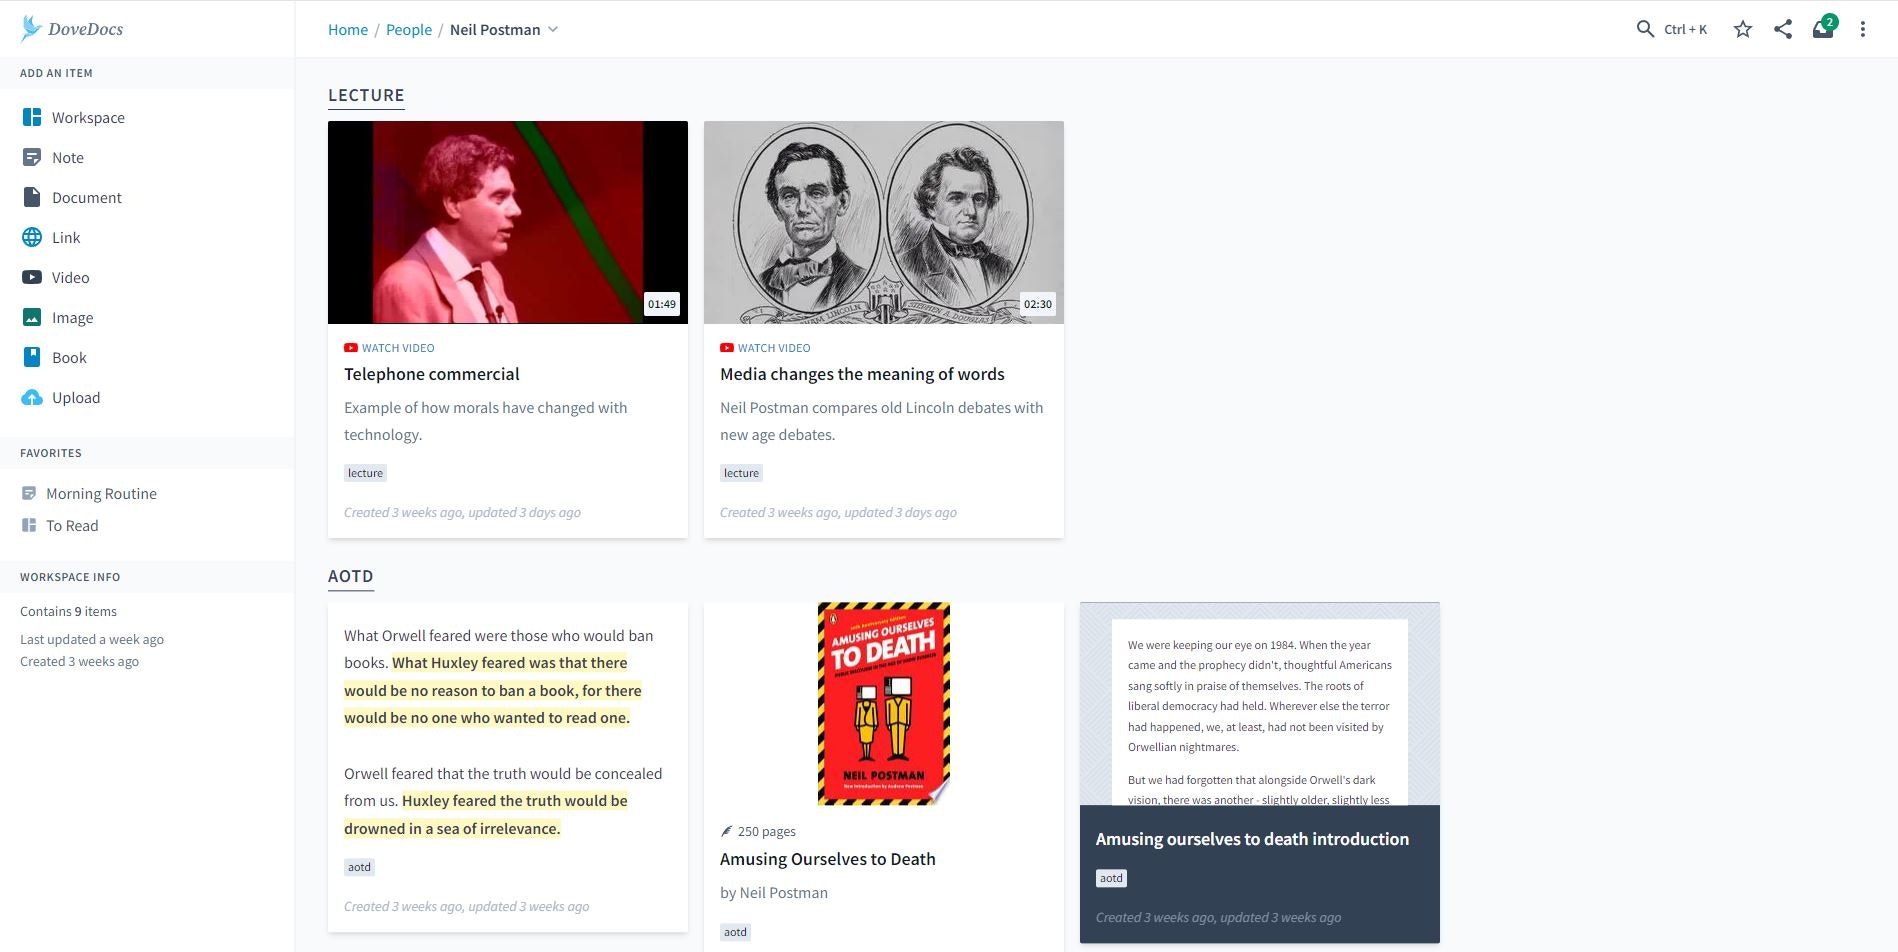Click the Workspace icon in sidebar

tap(32, 117)
